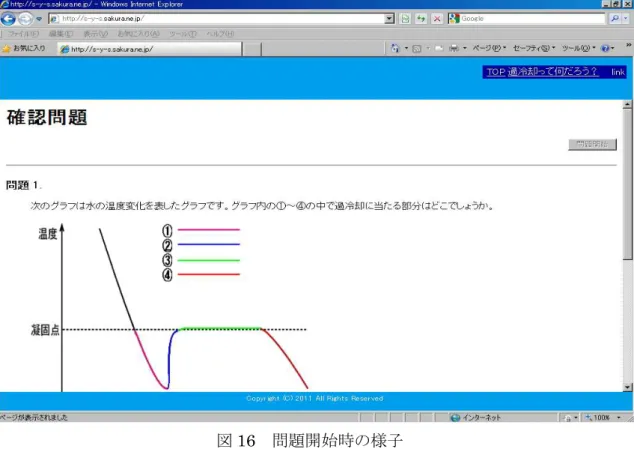Click the Read Mail envelope icon
This screenshot has height=452, width=634.
[439, 49]
